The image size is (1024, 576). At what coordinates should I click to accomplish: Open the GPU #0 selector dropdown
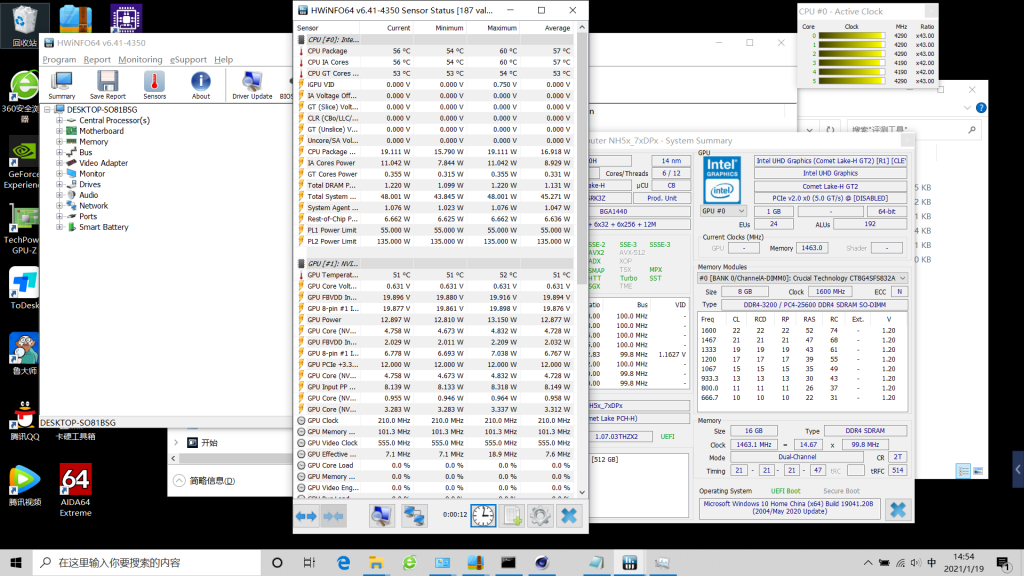point(722,211)
